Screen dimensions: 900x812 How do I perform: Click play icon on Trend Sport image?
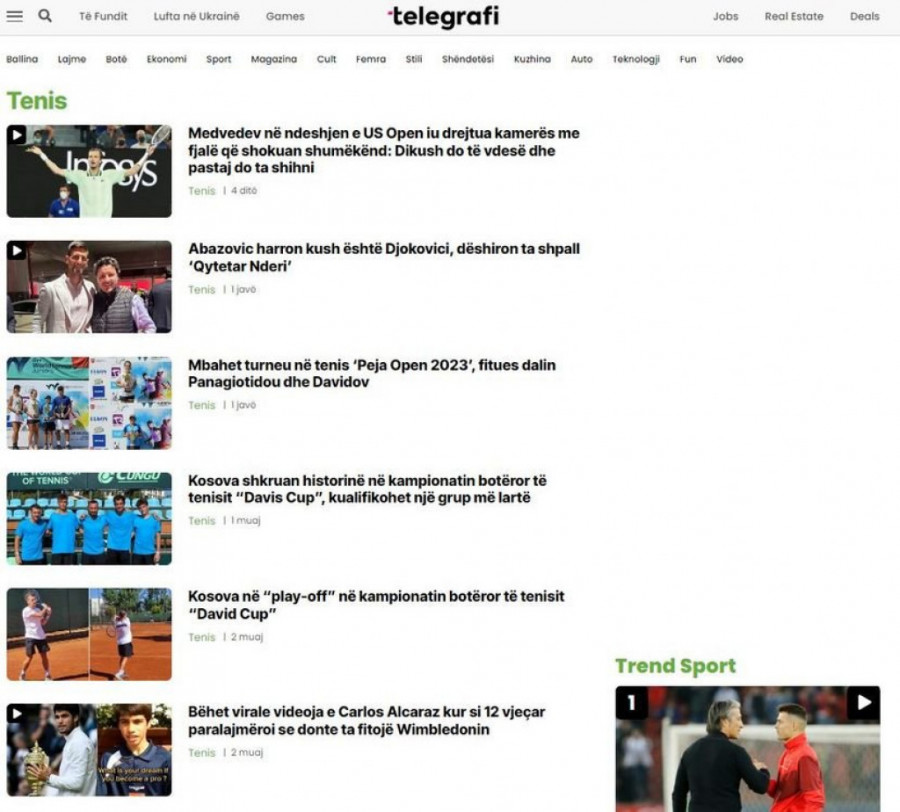click(x=863, y=703)
